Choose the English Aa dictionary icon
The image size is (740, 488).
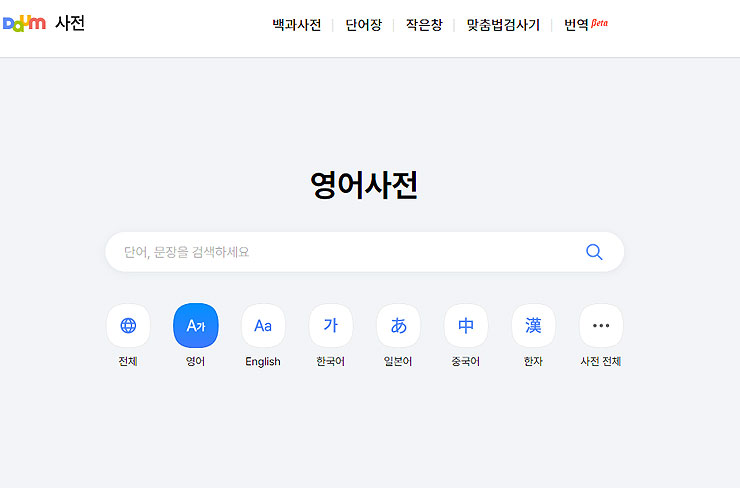tap(263, 326)
